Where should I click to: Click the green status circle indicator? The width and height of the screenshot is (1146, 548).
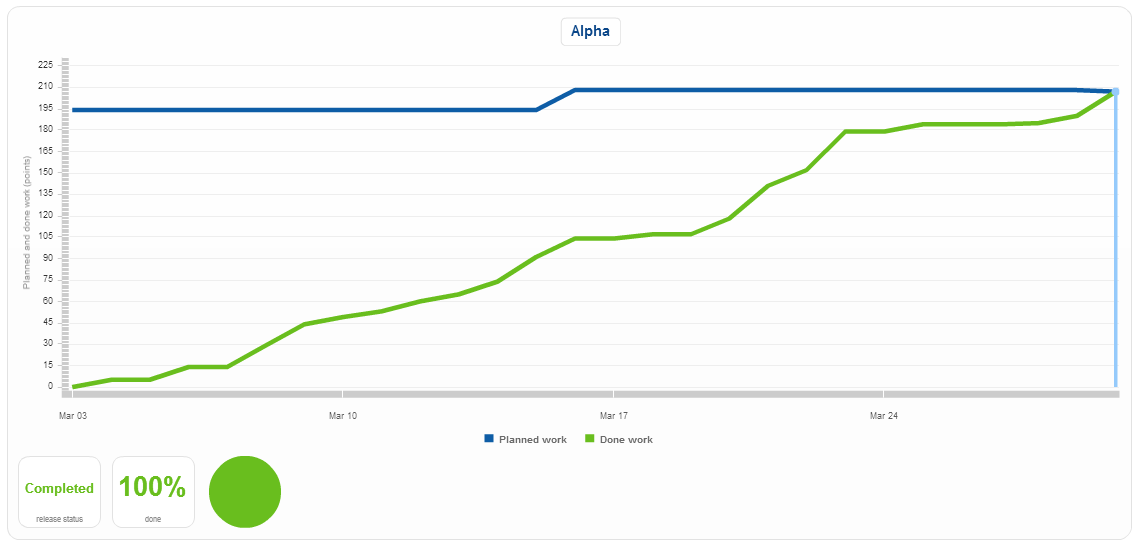click(245, 492)
